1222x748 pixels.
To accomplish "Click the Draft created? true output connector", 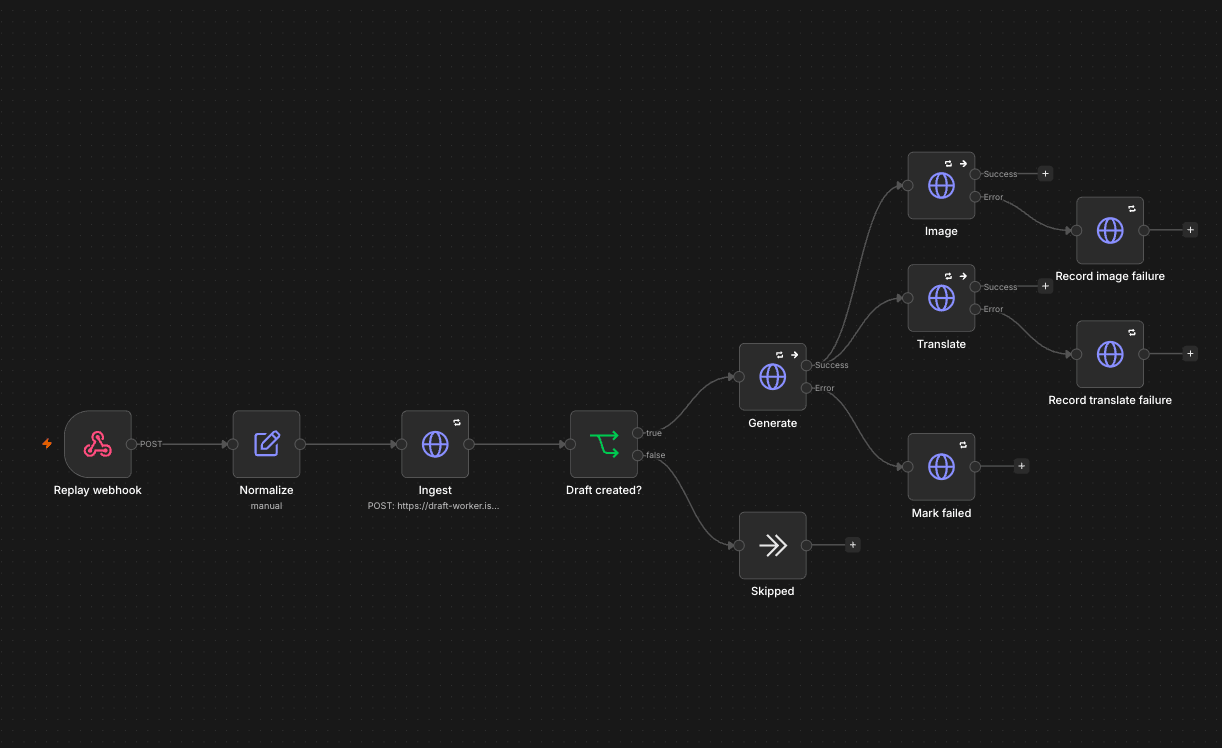I will point(638,433).
